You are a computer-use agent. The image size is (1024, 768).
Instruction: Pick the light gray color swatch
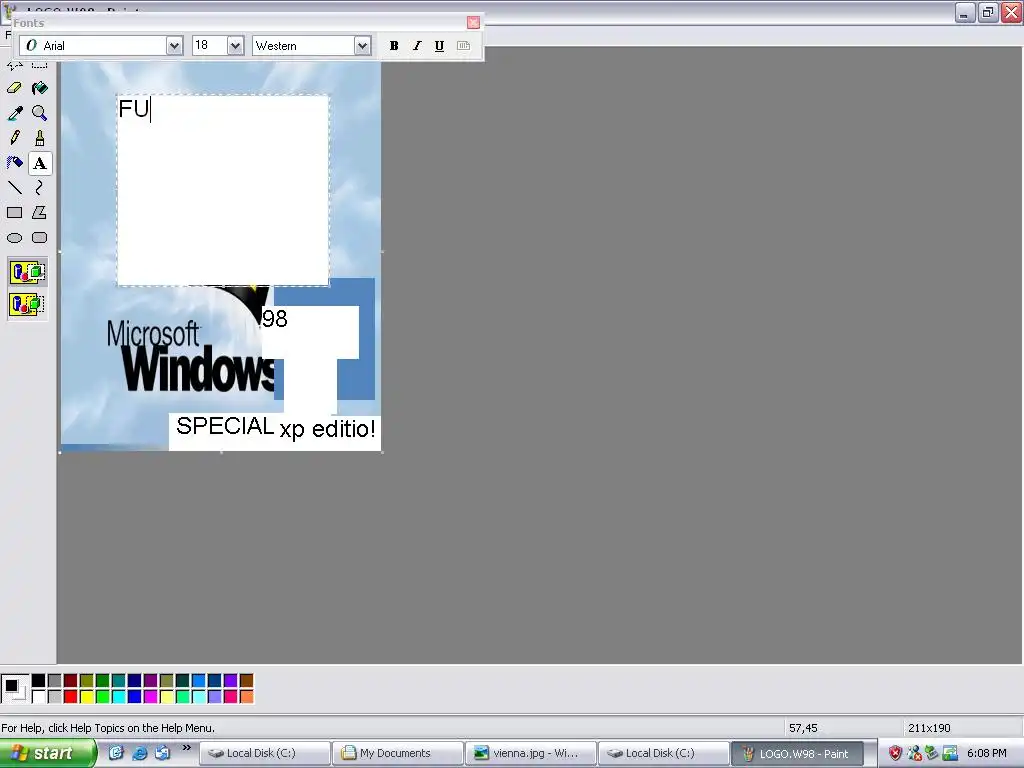click(55, 697)
